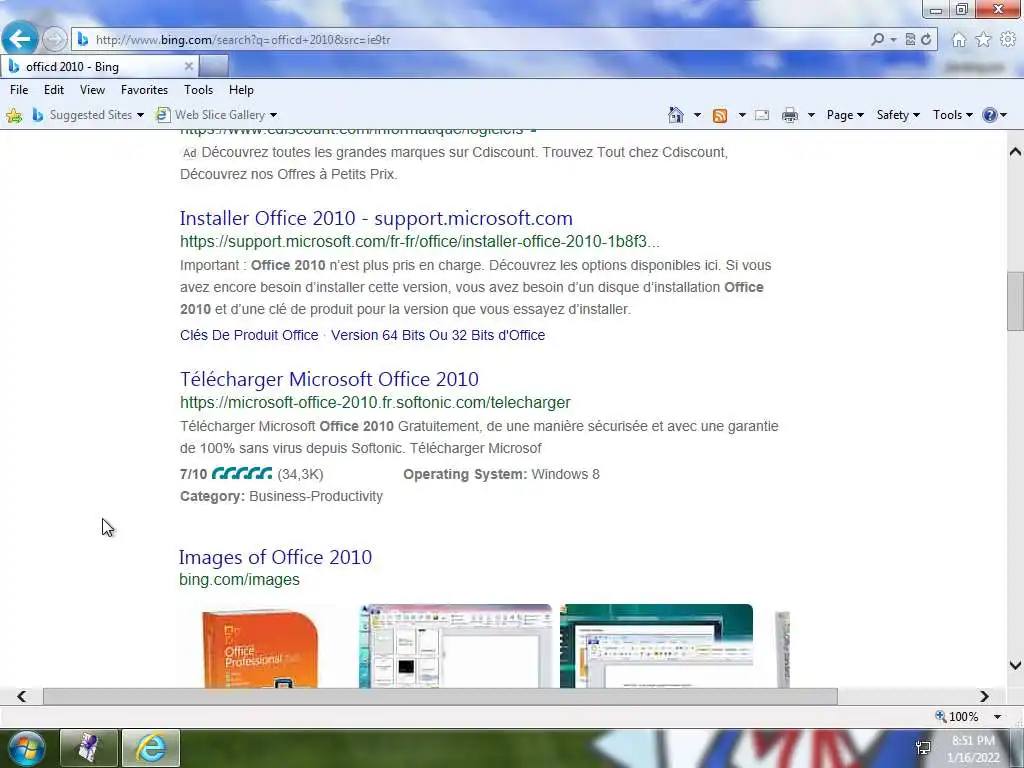This screenshot has width=1024, height=768.
Task: Click vertical scrollbar up arrow
Action: tap(1015, 152)
